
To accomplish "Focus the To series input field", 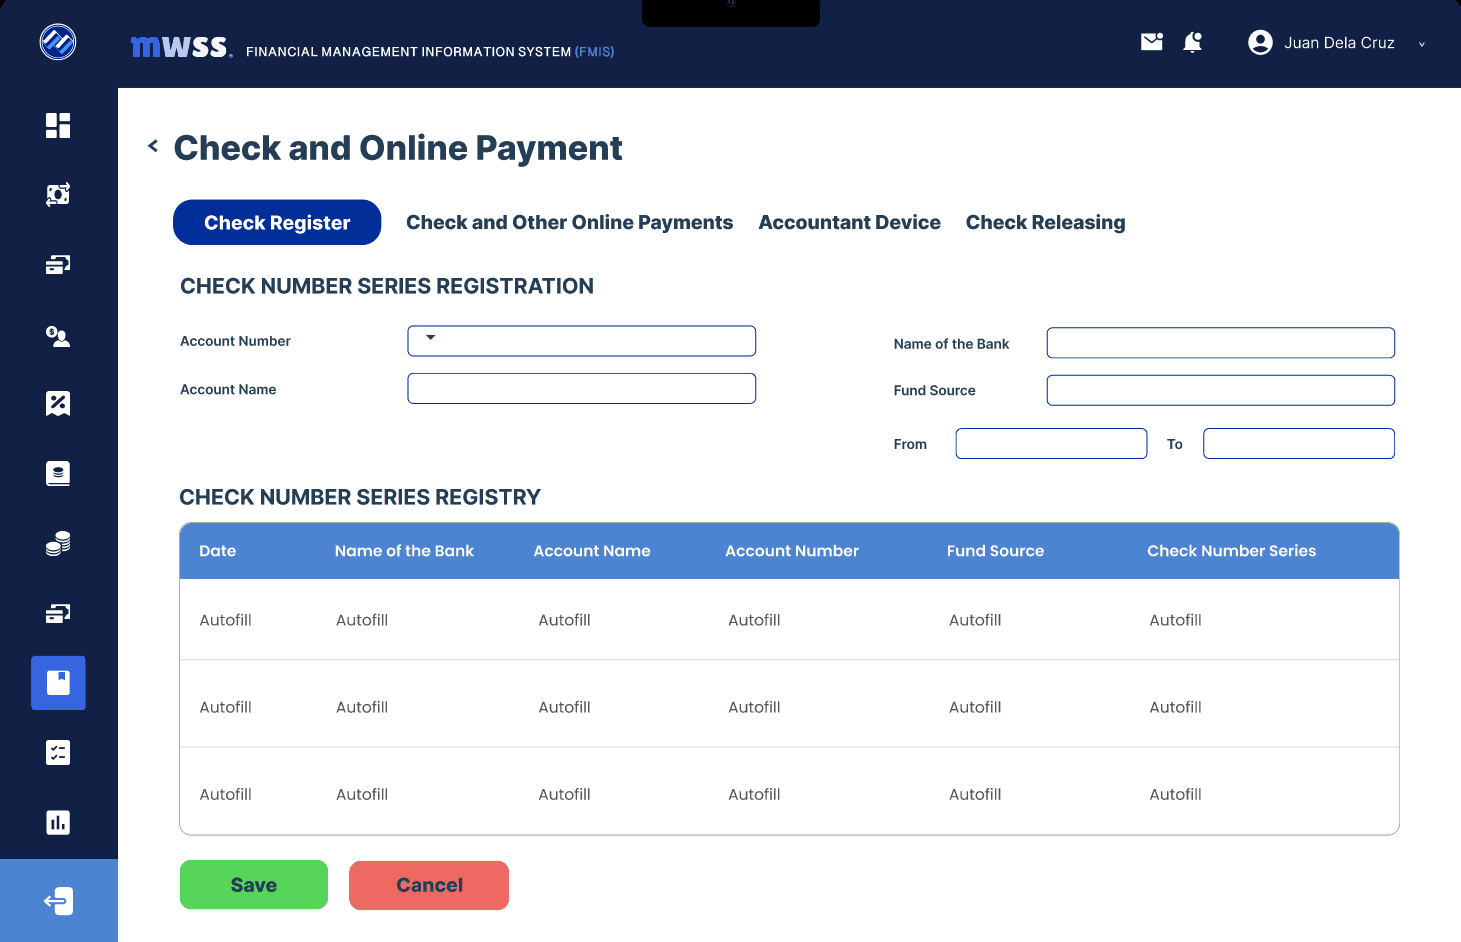I will coord(1298,444).
